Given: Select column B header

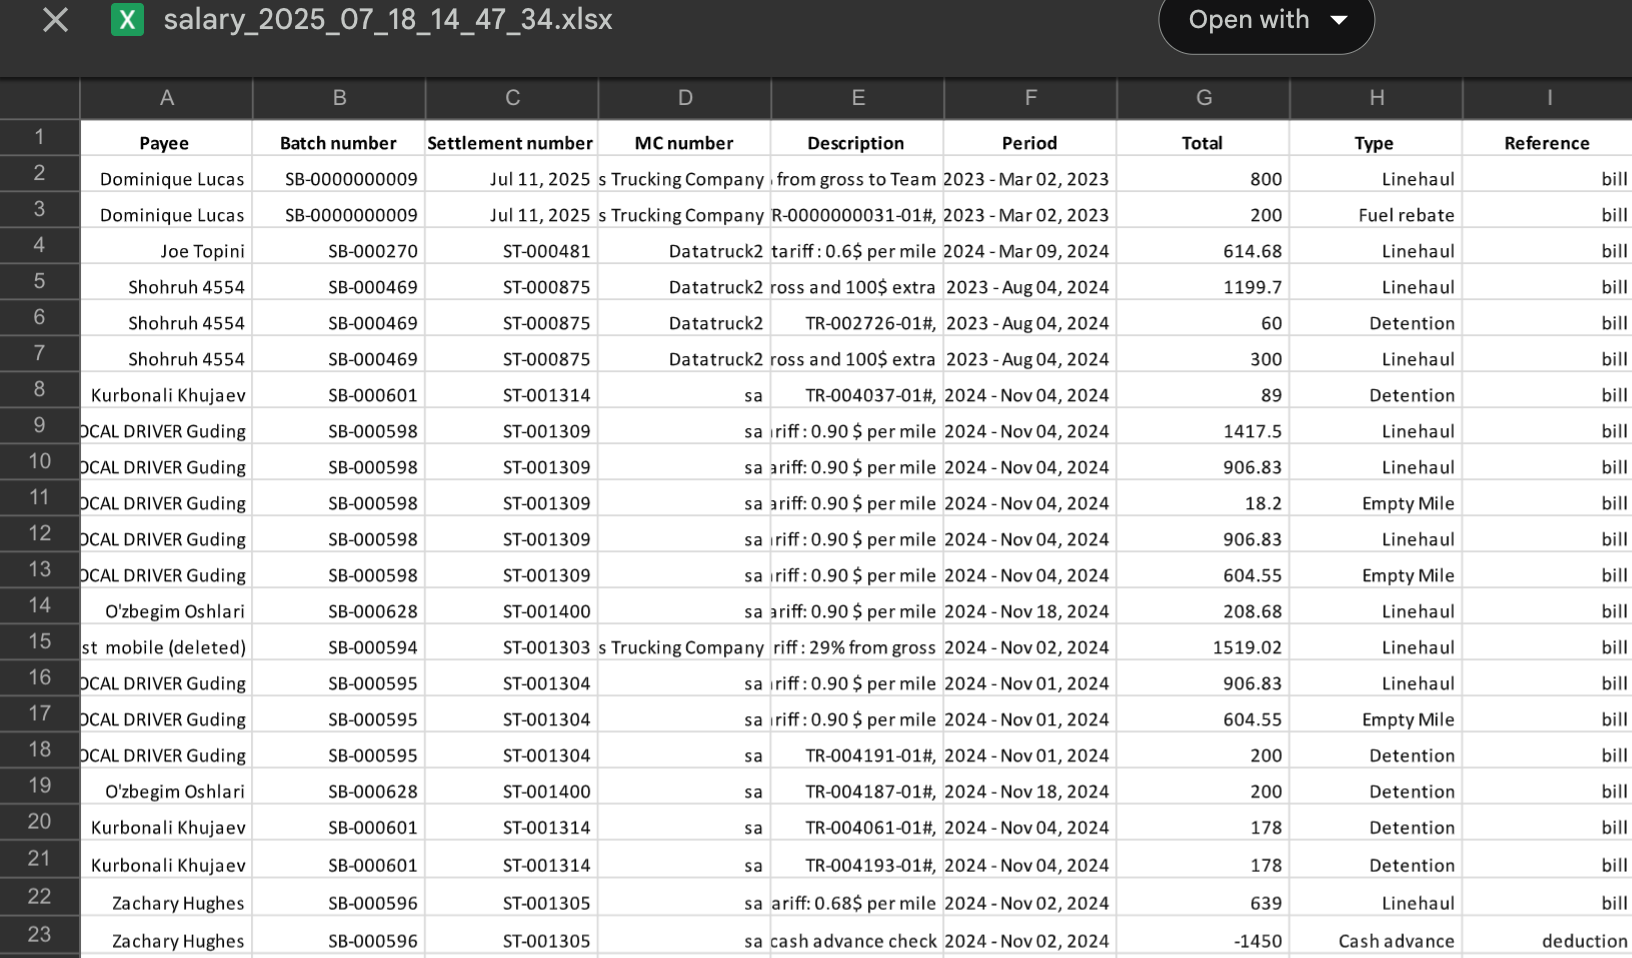Looking at the screenshot, I should (x=339, y=98).
